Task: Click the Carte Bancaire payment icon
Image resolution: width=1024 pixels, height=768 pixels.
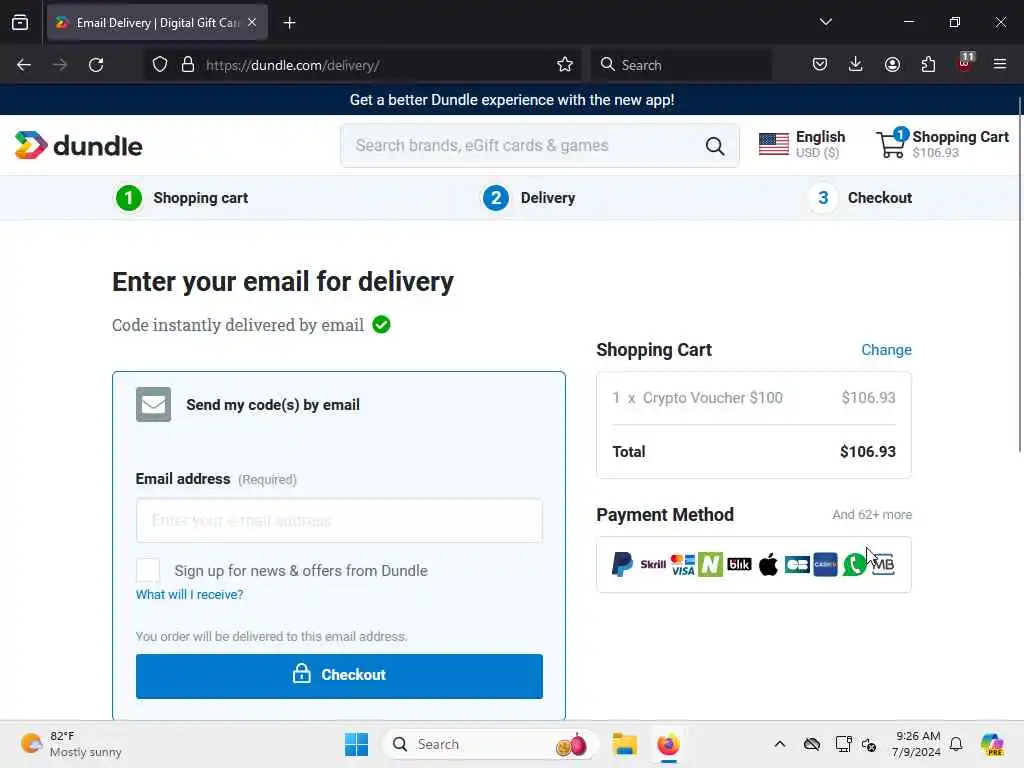Action: click(x=797, y=564)
